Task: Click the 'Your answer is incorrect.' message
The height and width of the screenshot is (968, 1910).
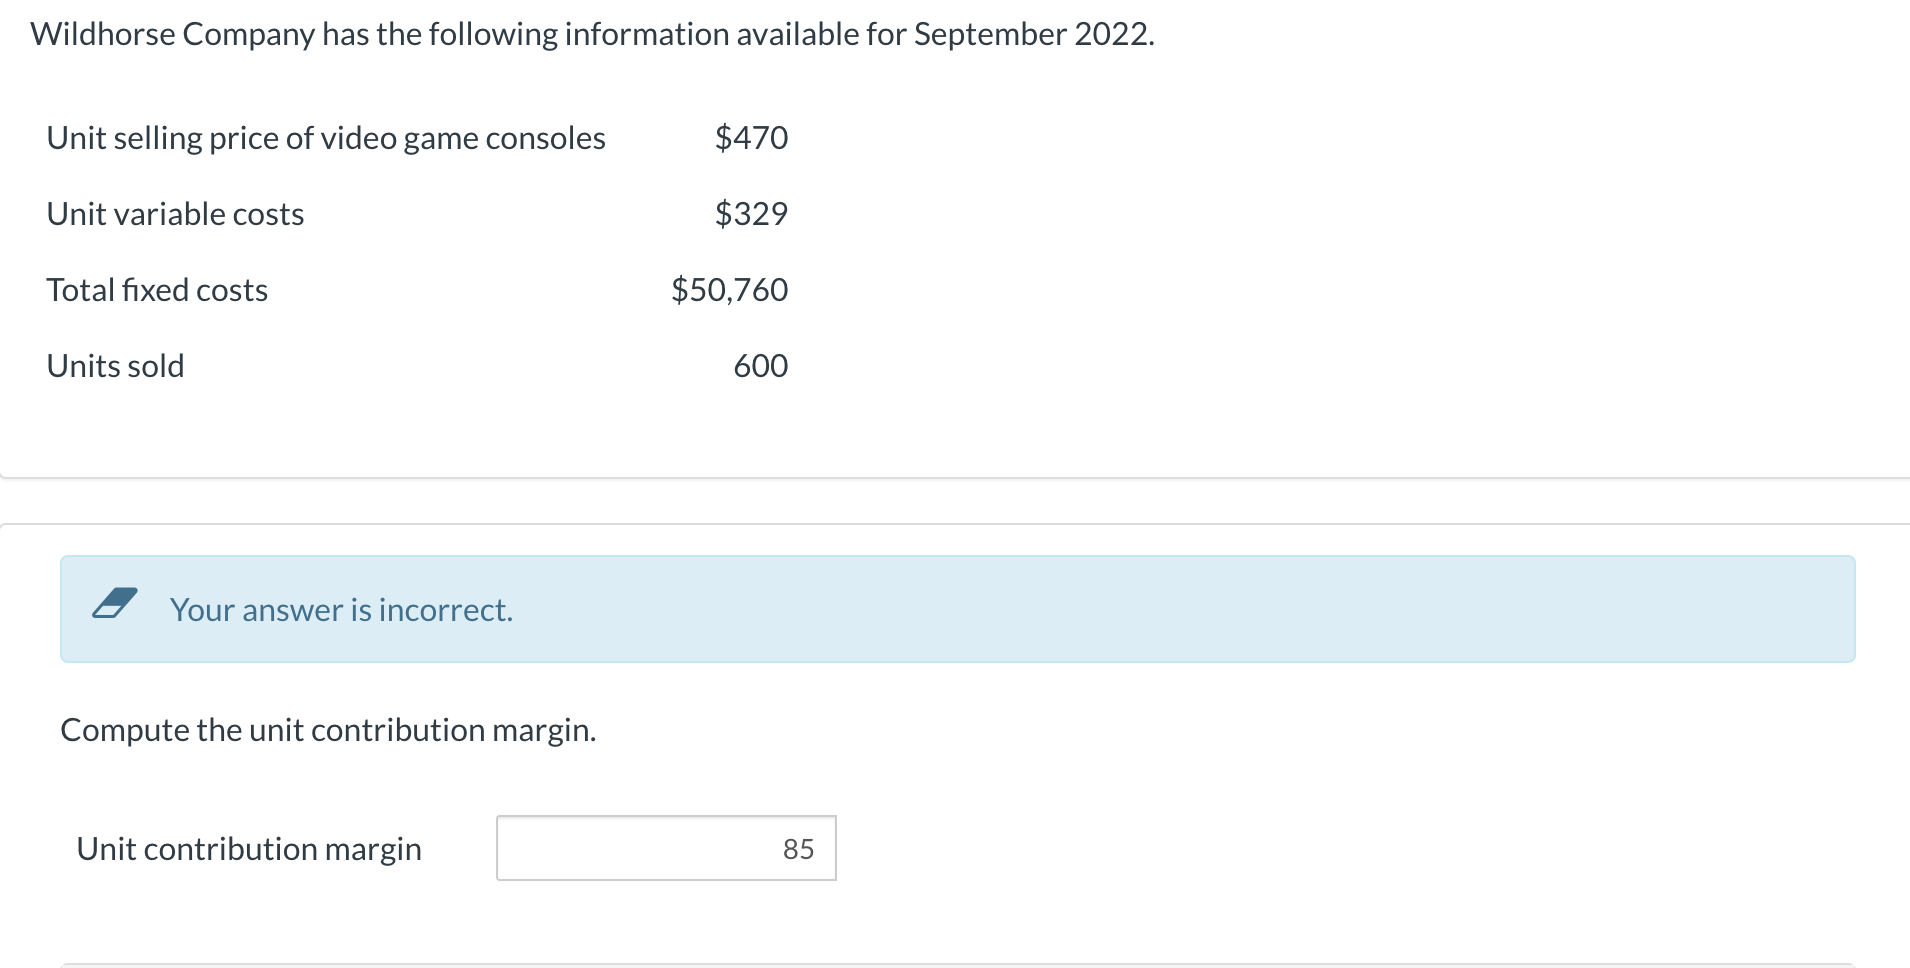Action: (341, 610)
